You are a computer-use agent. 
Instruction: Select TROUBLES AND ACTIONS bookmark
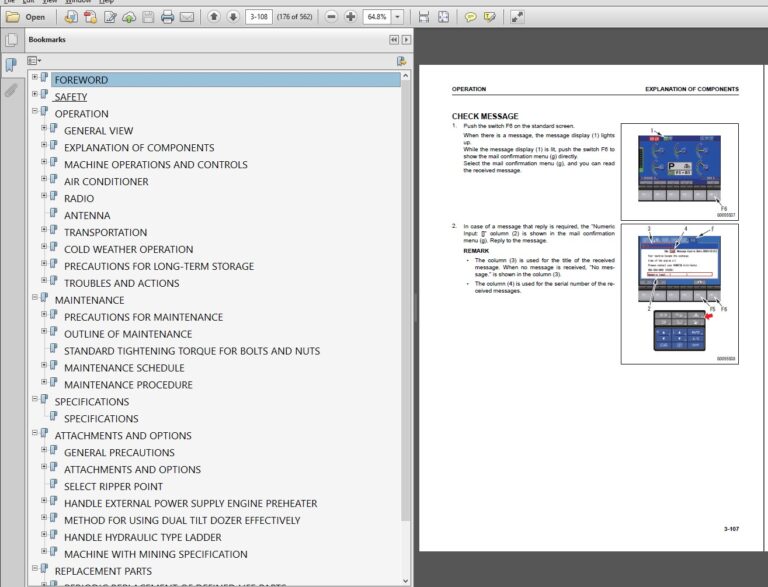[x=121, y=283]
